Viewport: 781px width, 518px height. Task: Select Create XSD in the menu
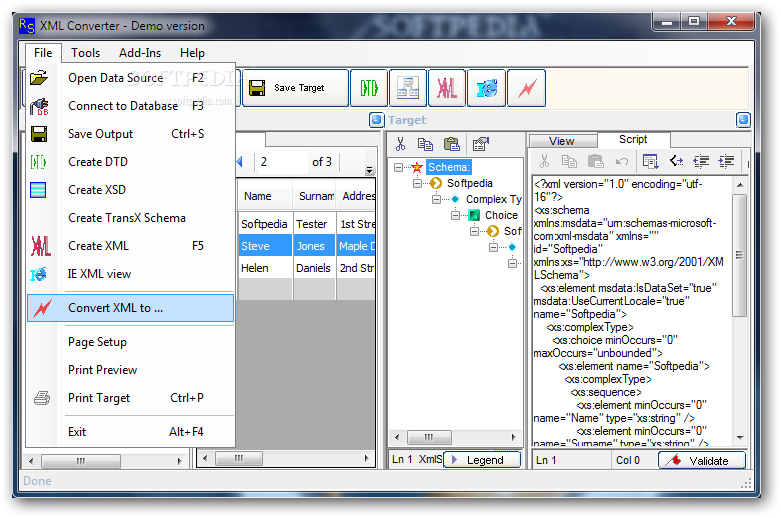(x=130, y=190)
